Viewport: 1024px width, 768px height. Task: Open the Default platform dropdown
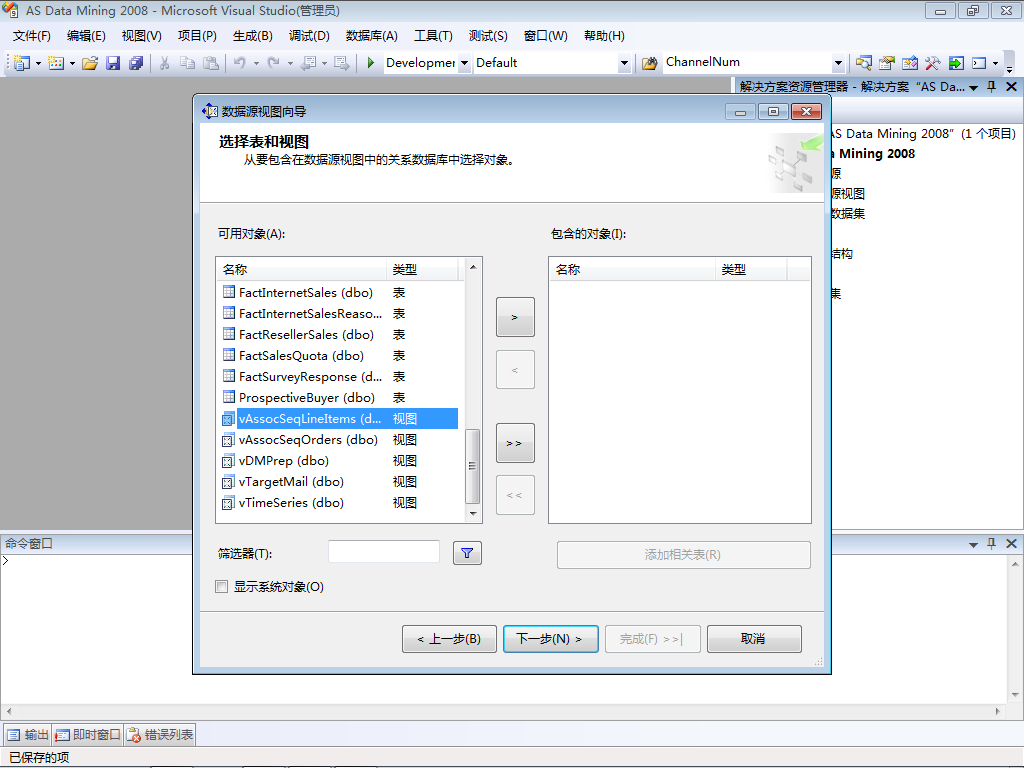[624, 63]
